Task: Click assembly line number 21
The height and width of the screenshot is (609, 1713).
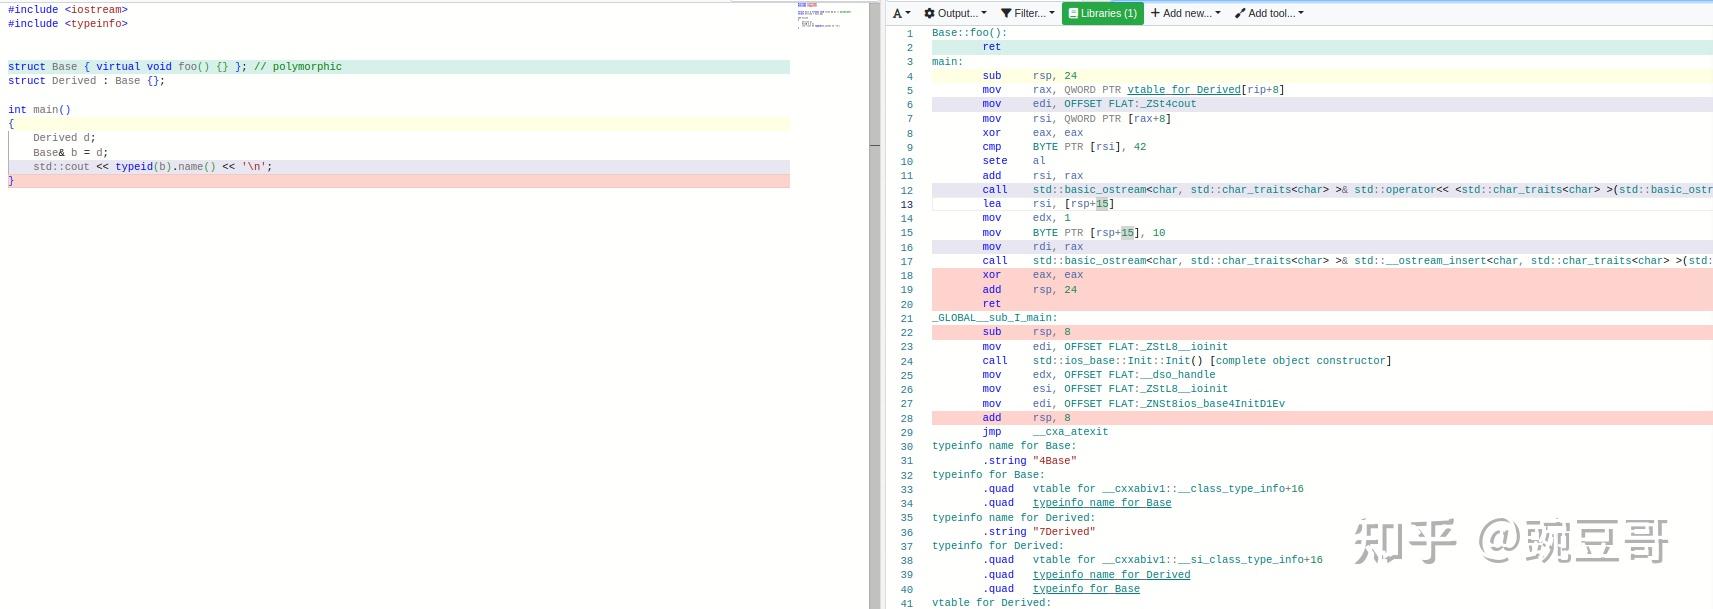Action: point(907,318)
